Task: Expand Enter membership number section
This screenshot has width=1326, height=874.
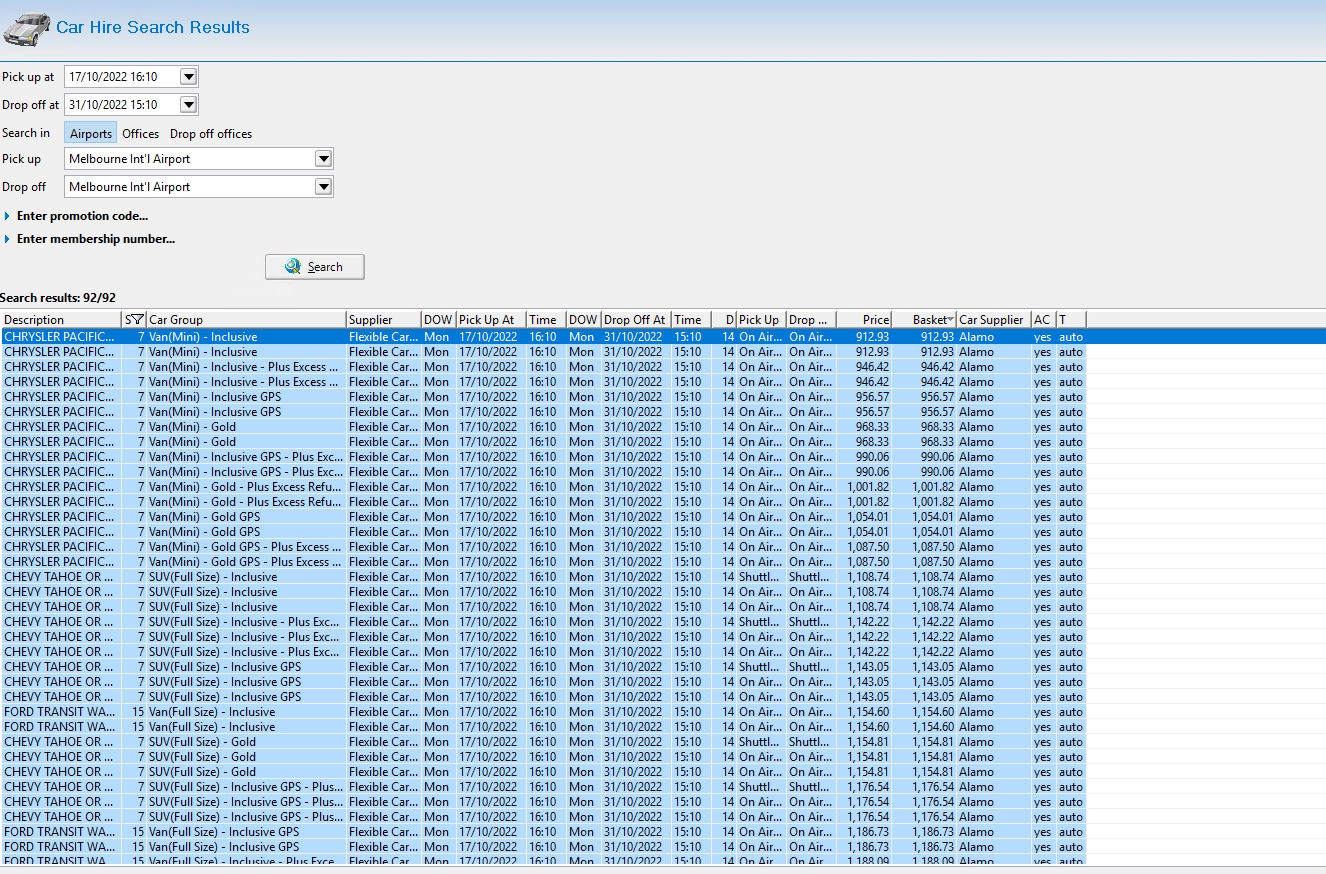Action: 95,239
